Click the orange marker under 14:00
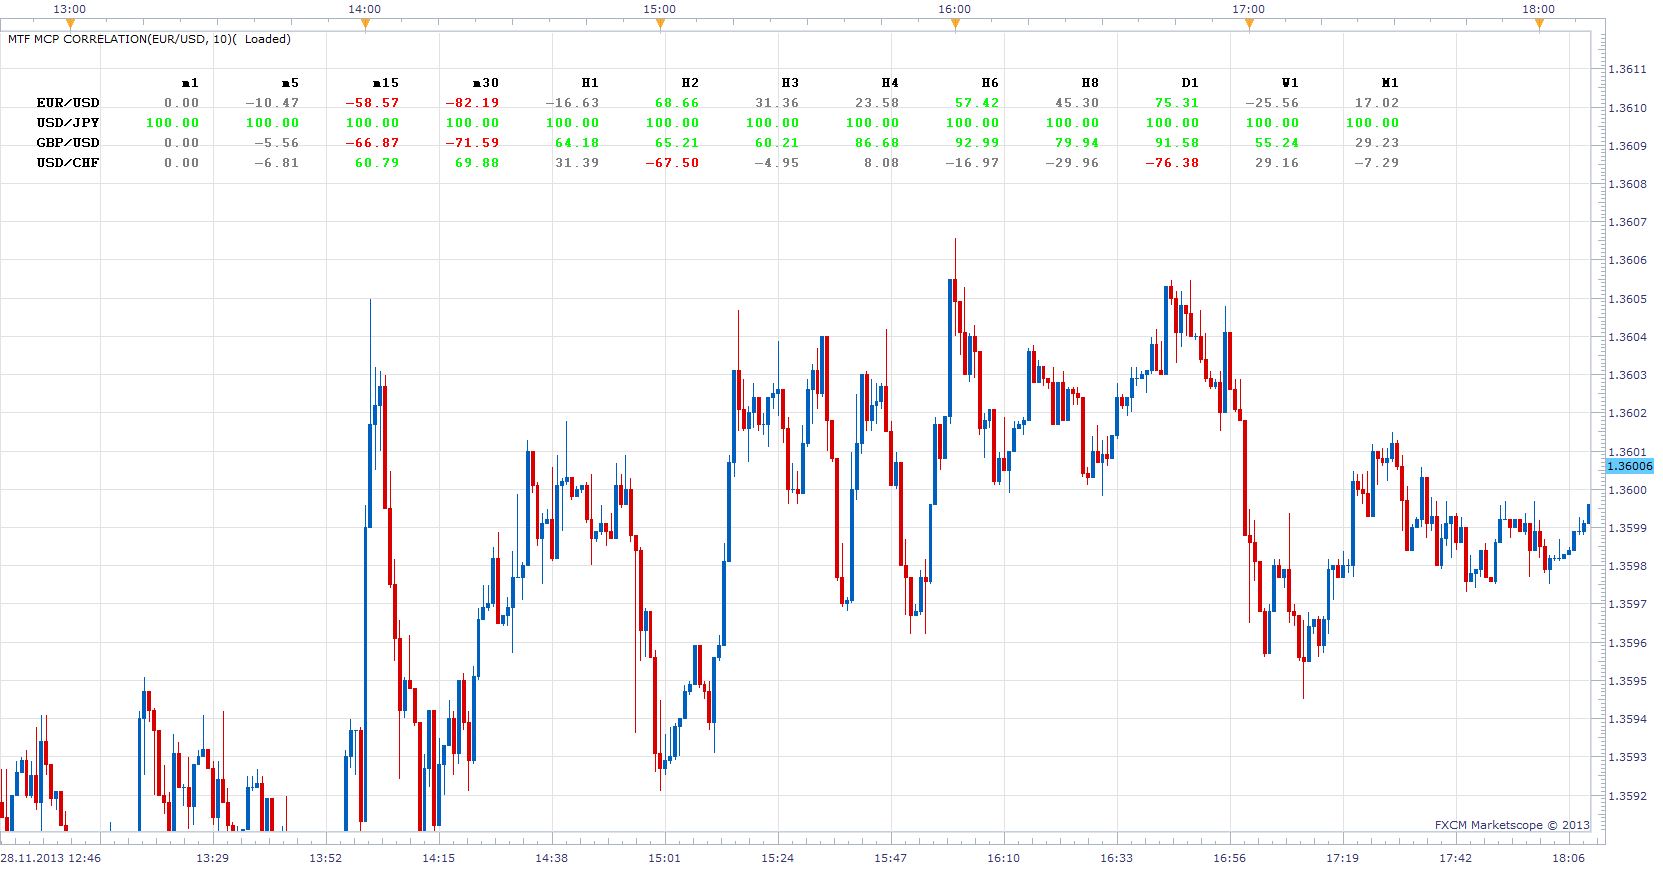Viewport: 1663px width, 870px height. coord(365,24)
